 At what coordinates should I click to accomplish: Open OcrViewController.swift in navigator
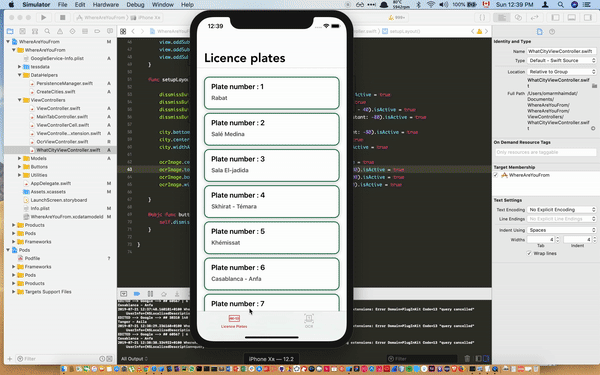point(62,142)
